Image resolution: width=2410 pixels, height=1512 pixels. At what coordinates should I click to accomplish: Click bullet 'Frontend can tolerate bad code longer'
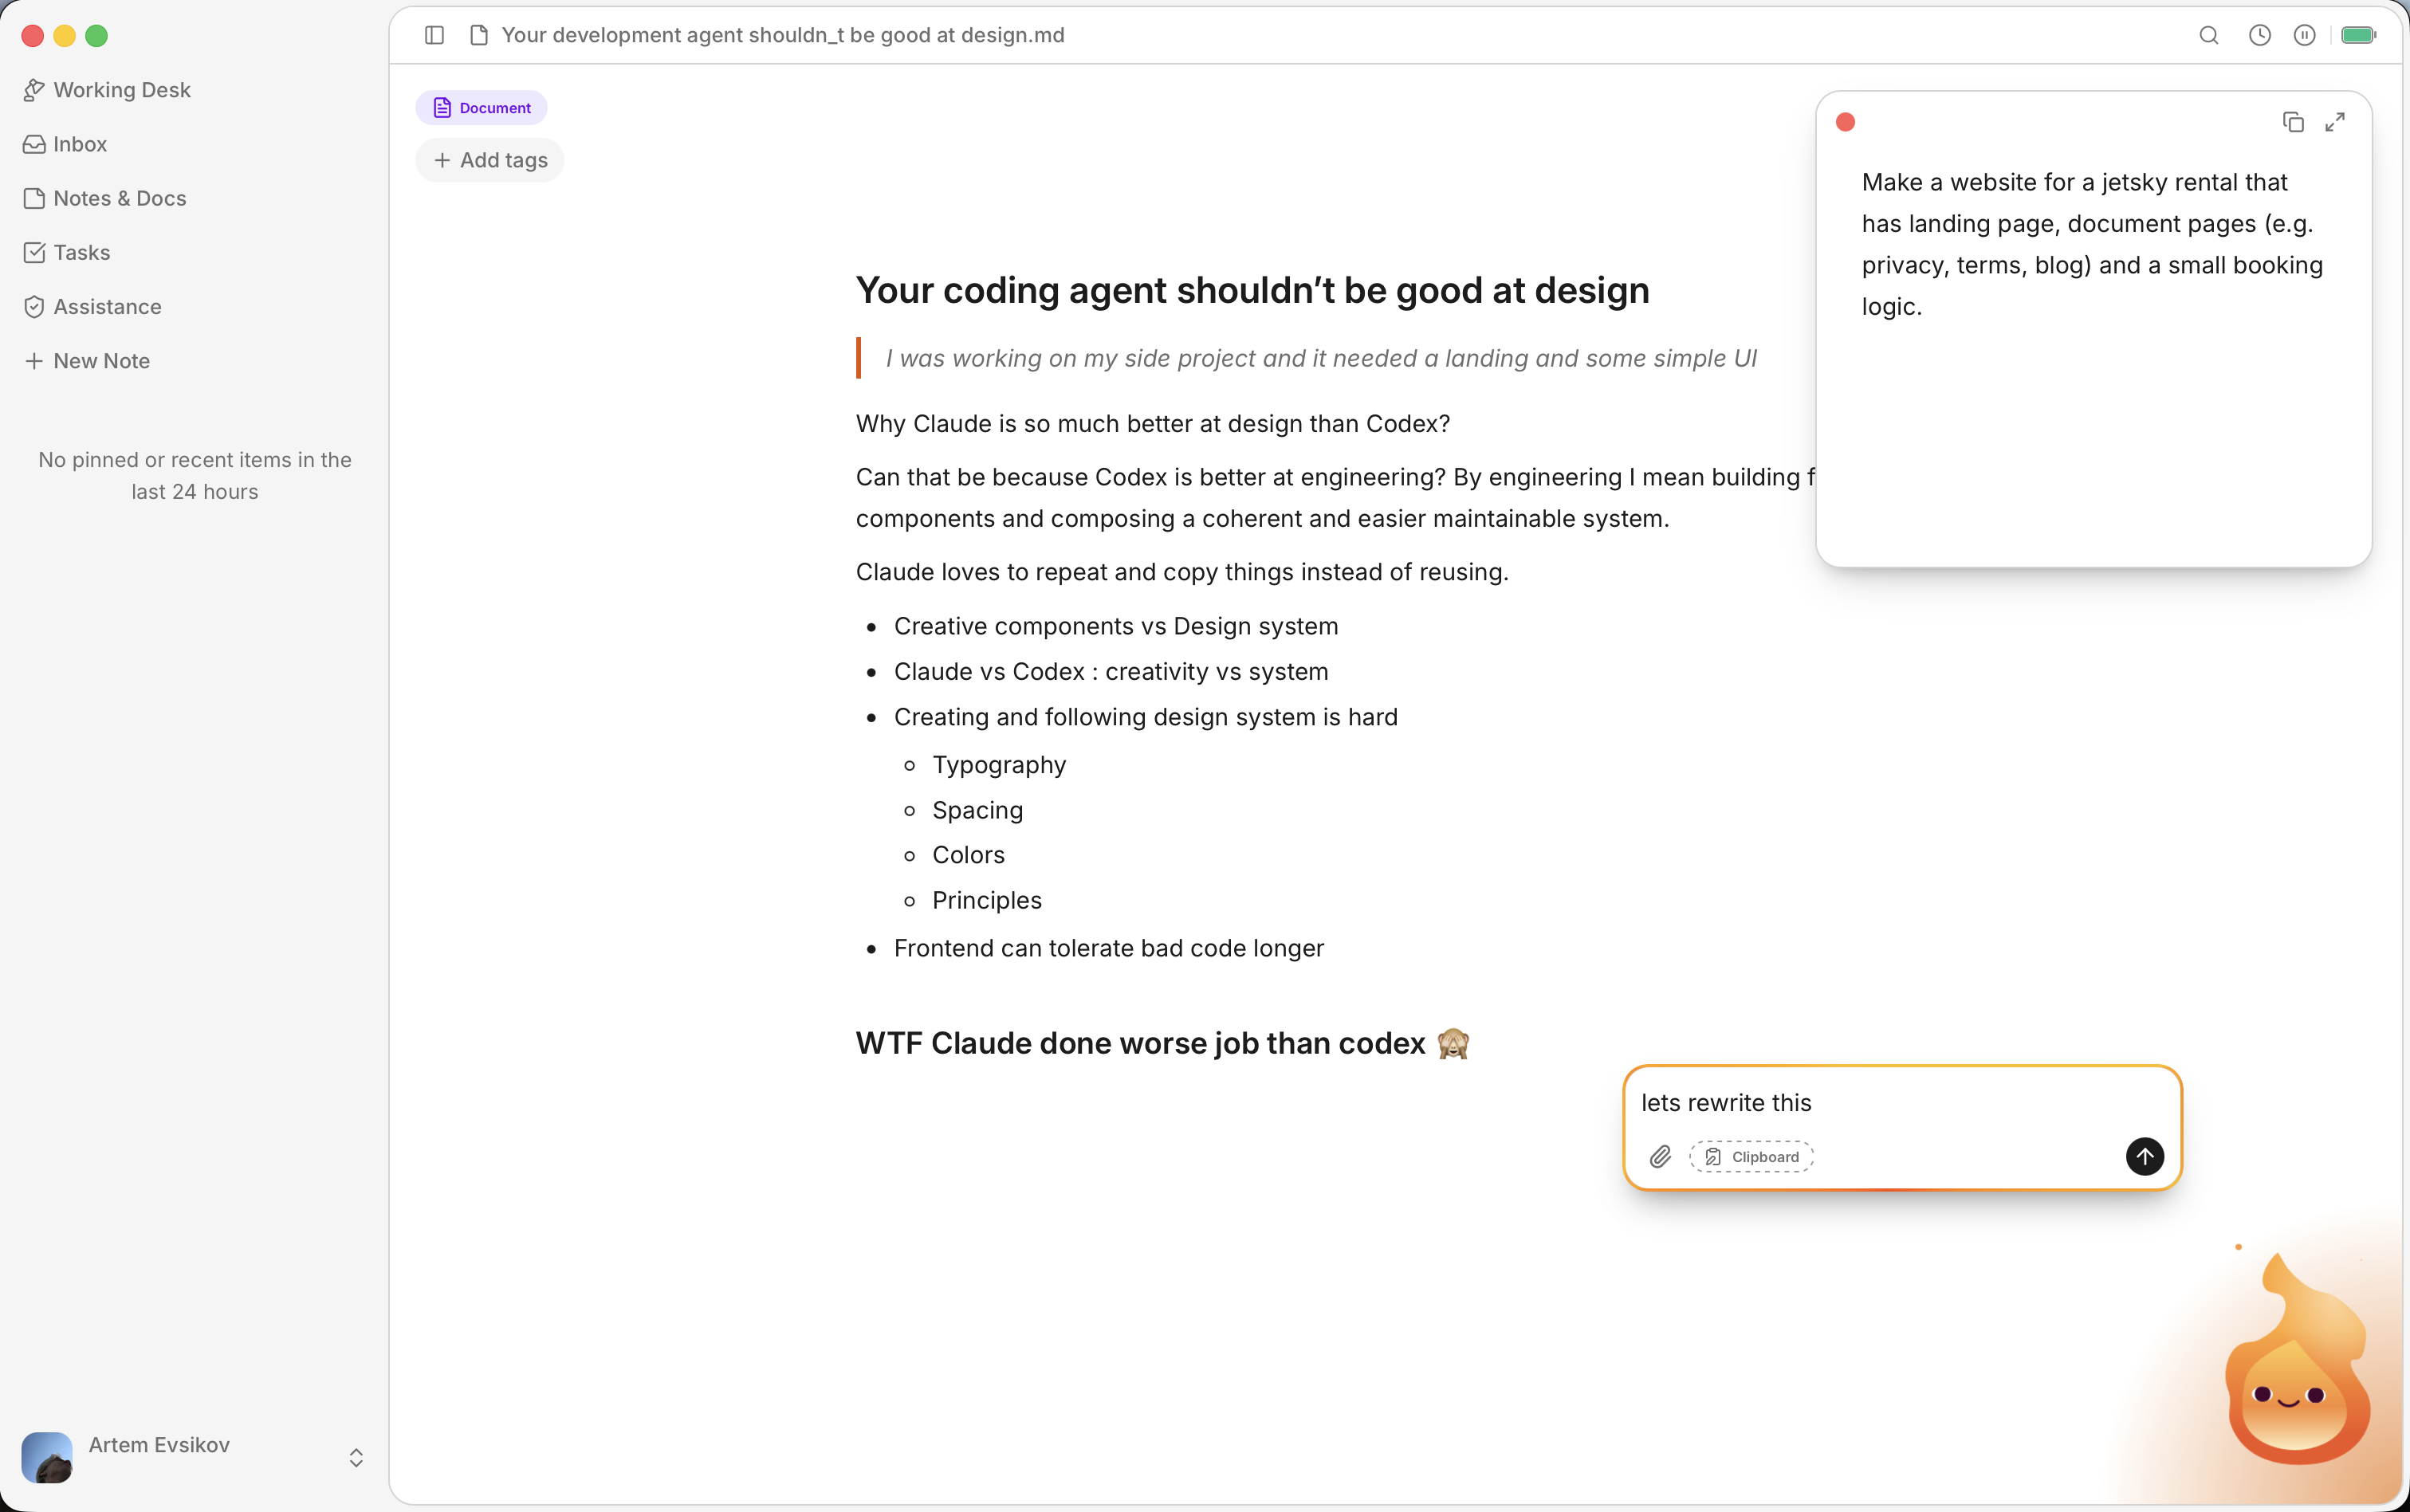click(1109, 948)
